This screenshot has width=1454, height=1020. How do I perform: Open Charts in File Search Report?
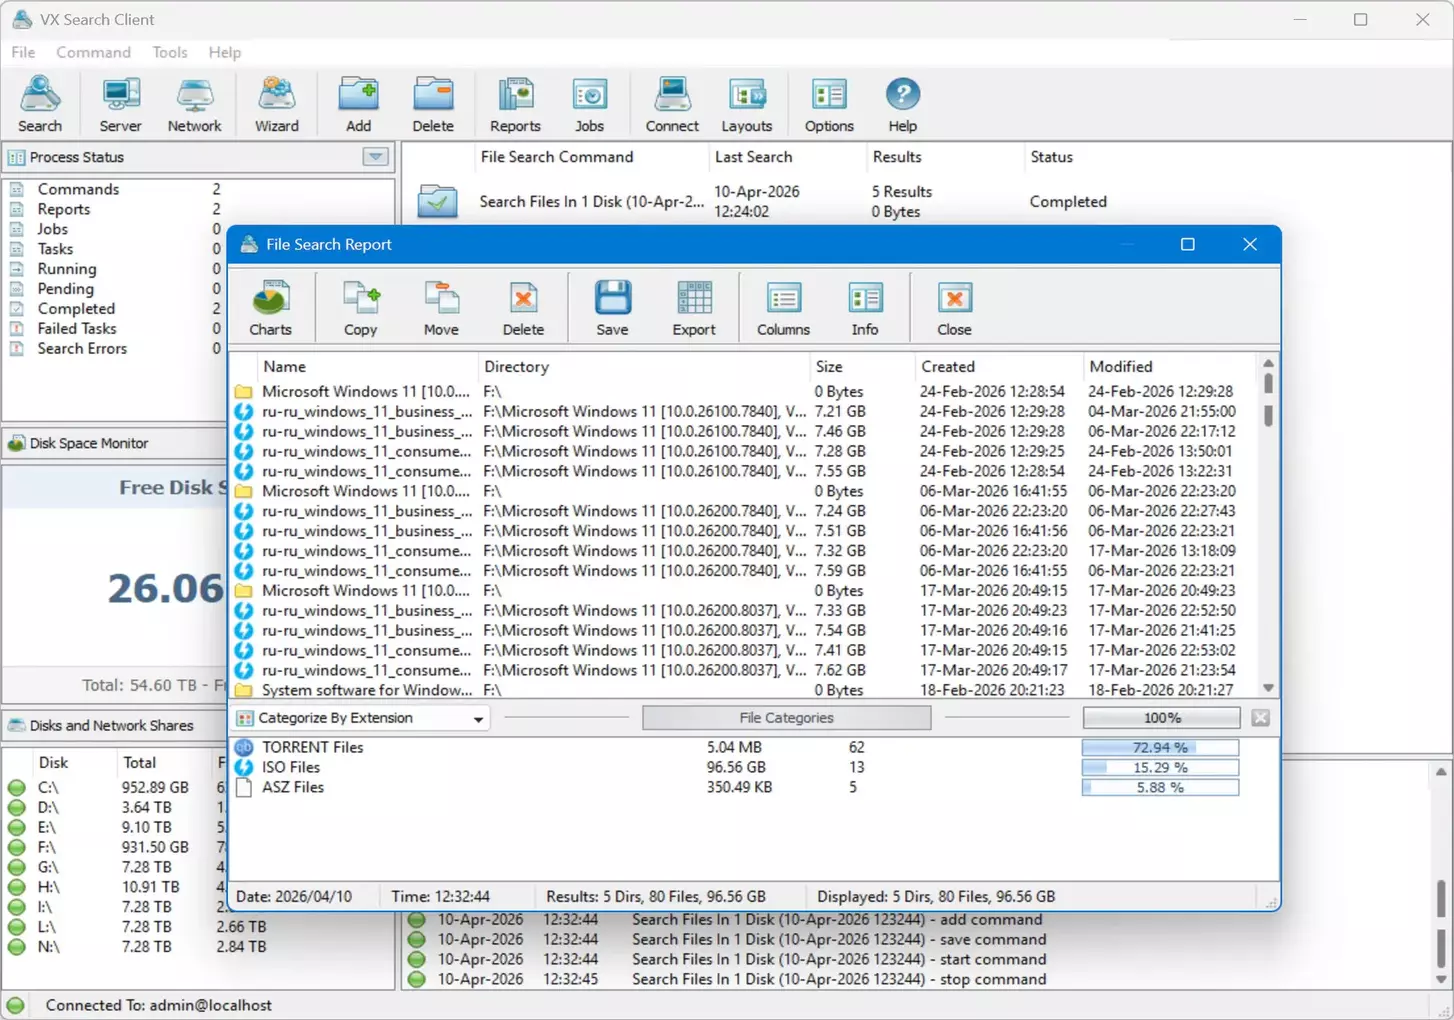pos(270,307)
